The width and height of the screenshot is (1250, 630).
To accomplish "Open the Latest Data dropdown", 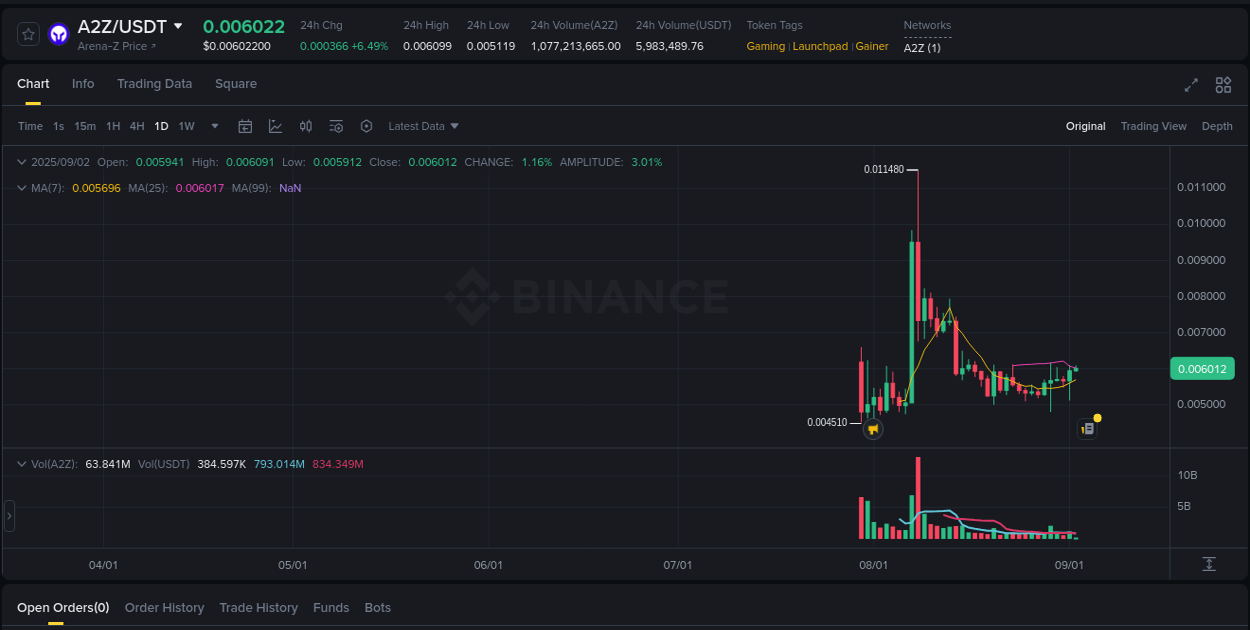I will [x=423, y=126].
